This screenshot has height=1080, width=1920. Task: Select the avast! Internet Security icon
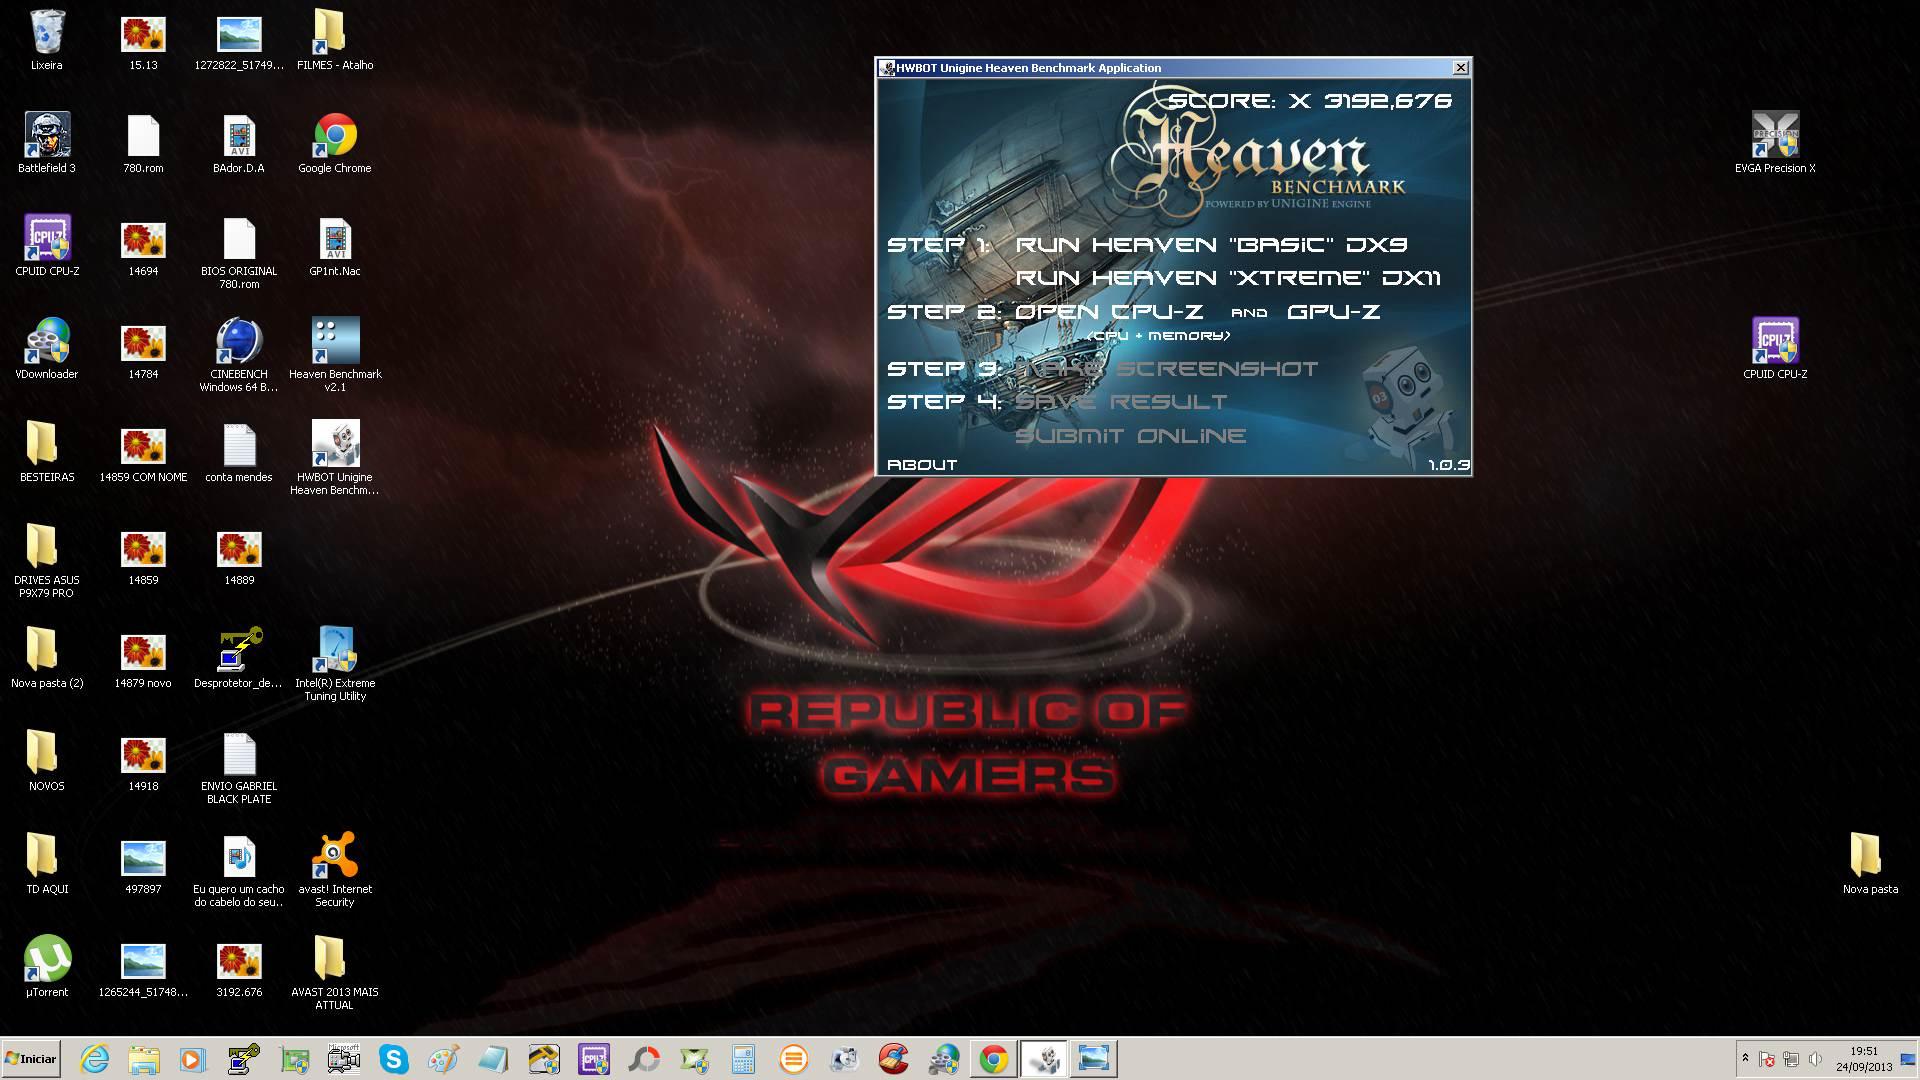point(335,870)
